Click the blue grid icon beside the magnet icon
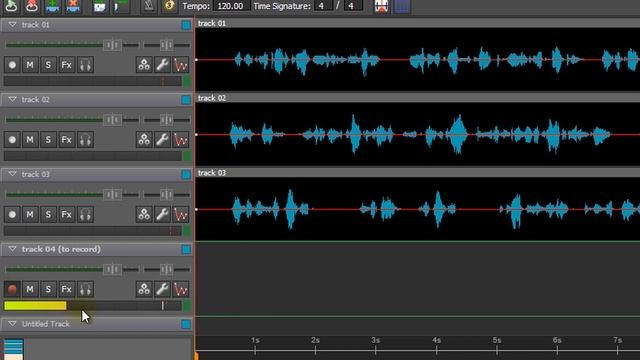This screenshot has height=360, width=640. pyautogui.click(x=402, y=6)
